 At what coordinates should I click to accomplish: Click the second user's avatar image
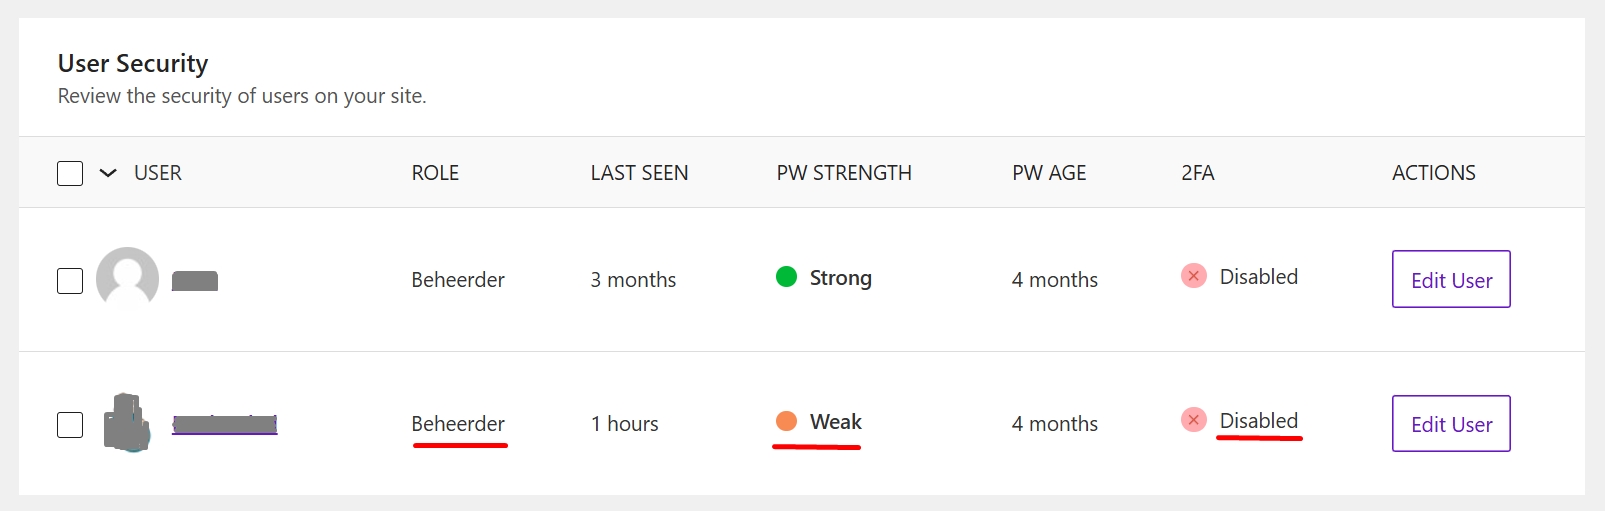pos(127,422)
